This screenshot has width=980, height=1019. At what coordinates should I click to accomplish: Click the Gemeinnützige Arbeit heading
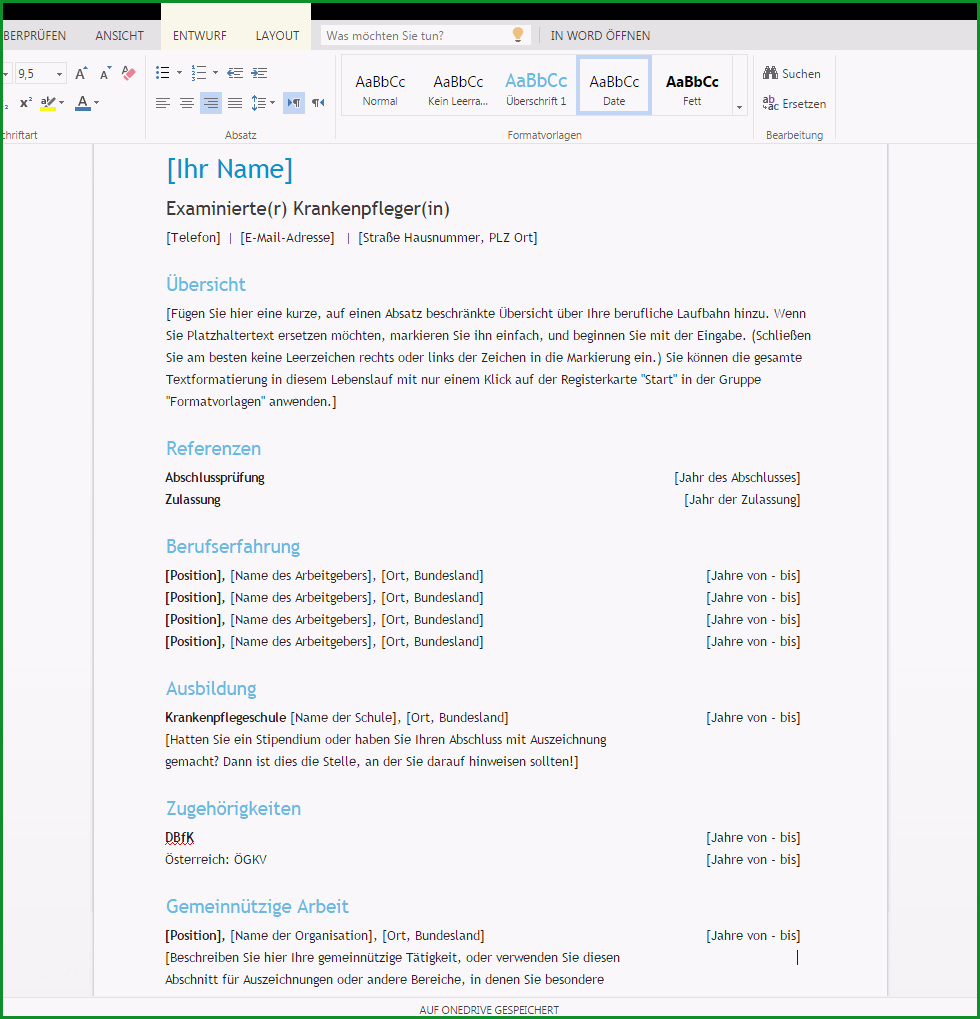[x=257, y=907]
